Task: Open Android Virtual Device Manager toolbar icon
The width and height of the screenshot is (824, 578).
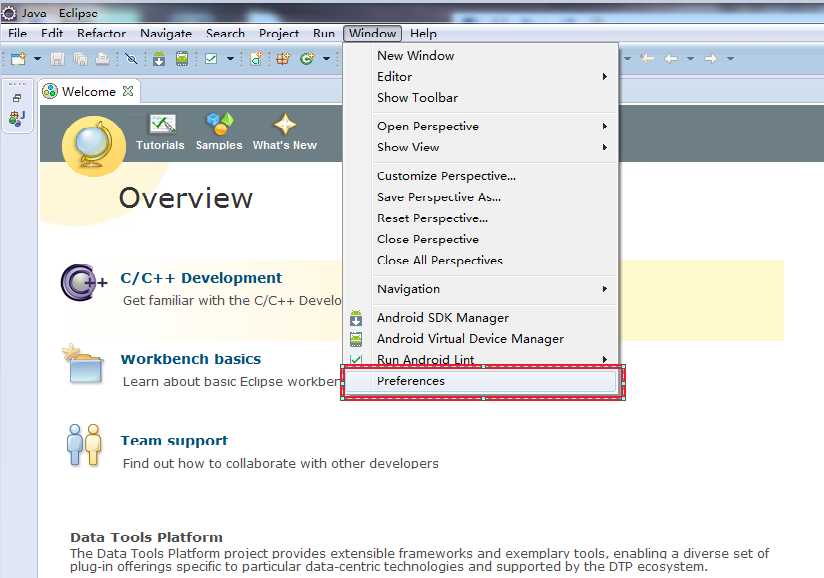Action: point(182,58)
